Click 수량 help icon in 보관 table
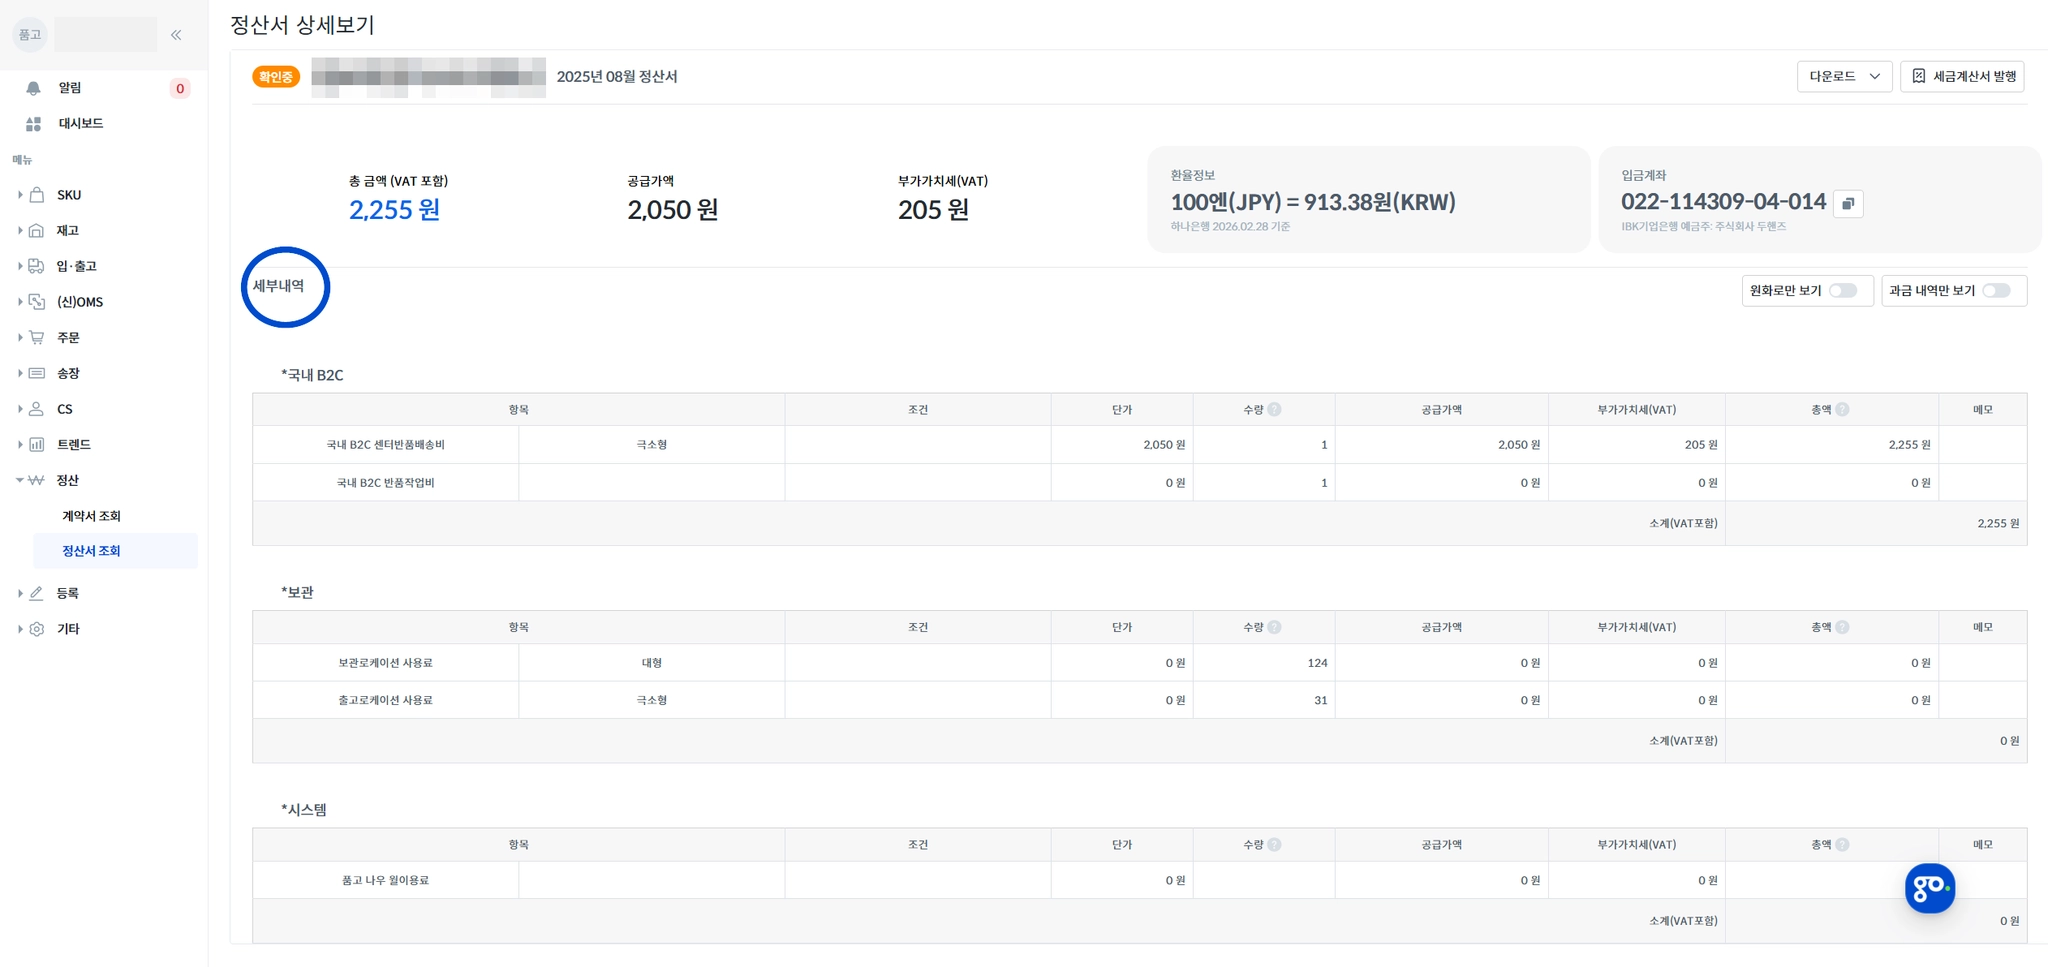Viewport: 2048px width, 967px height. tap(1275, 627)
